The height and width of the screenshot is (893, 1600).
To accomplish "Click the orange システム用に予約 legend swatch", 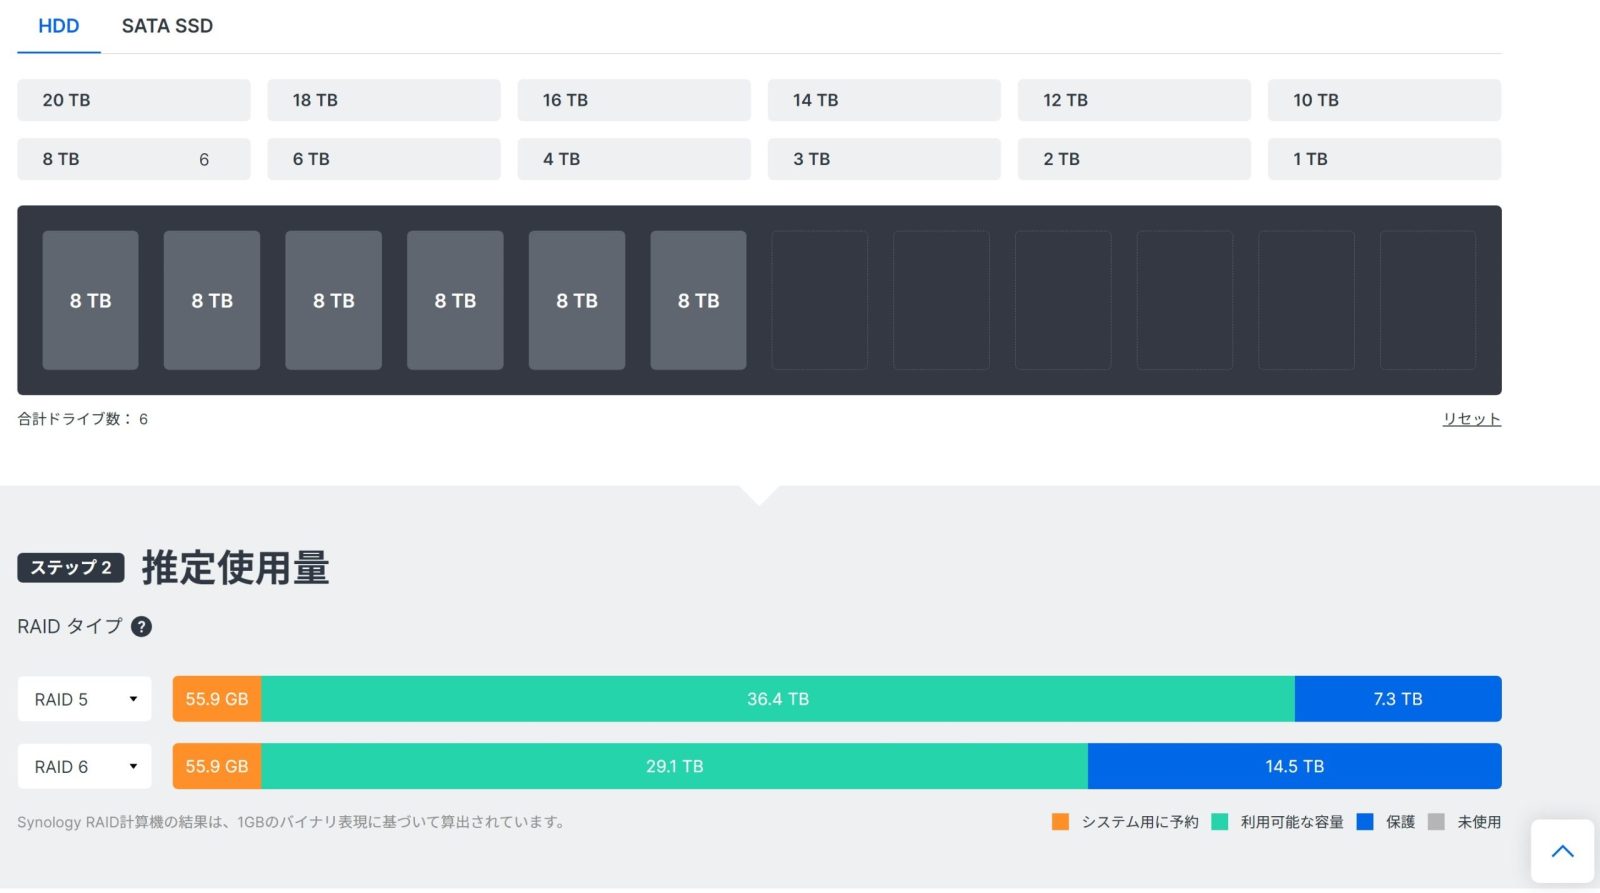I will coord(1060,822).
